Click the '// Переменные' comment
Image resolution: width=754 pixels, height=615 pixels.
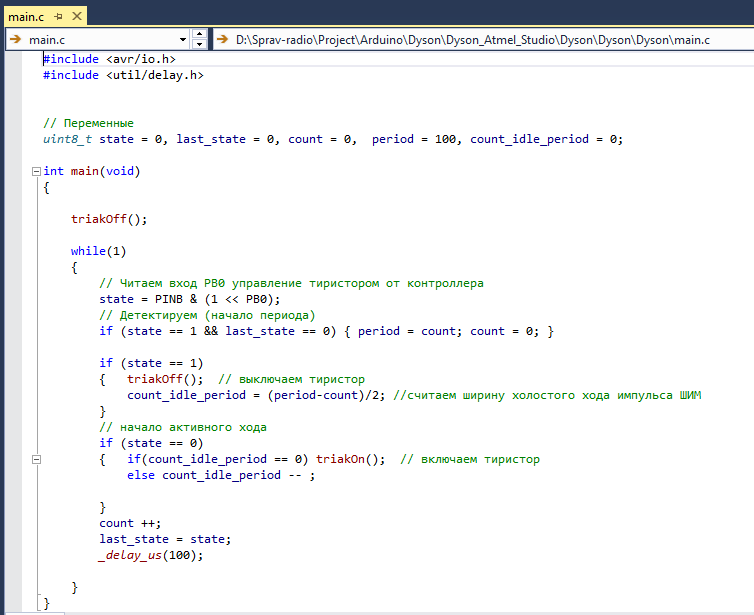click(88, 123)
